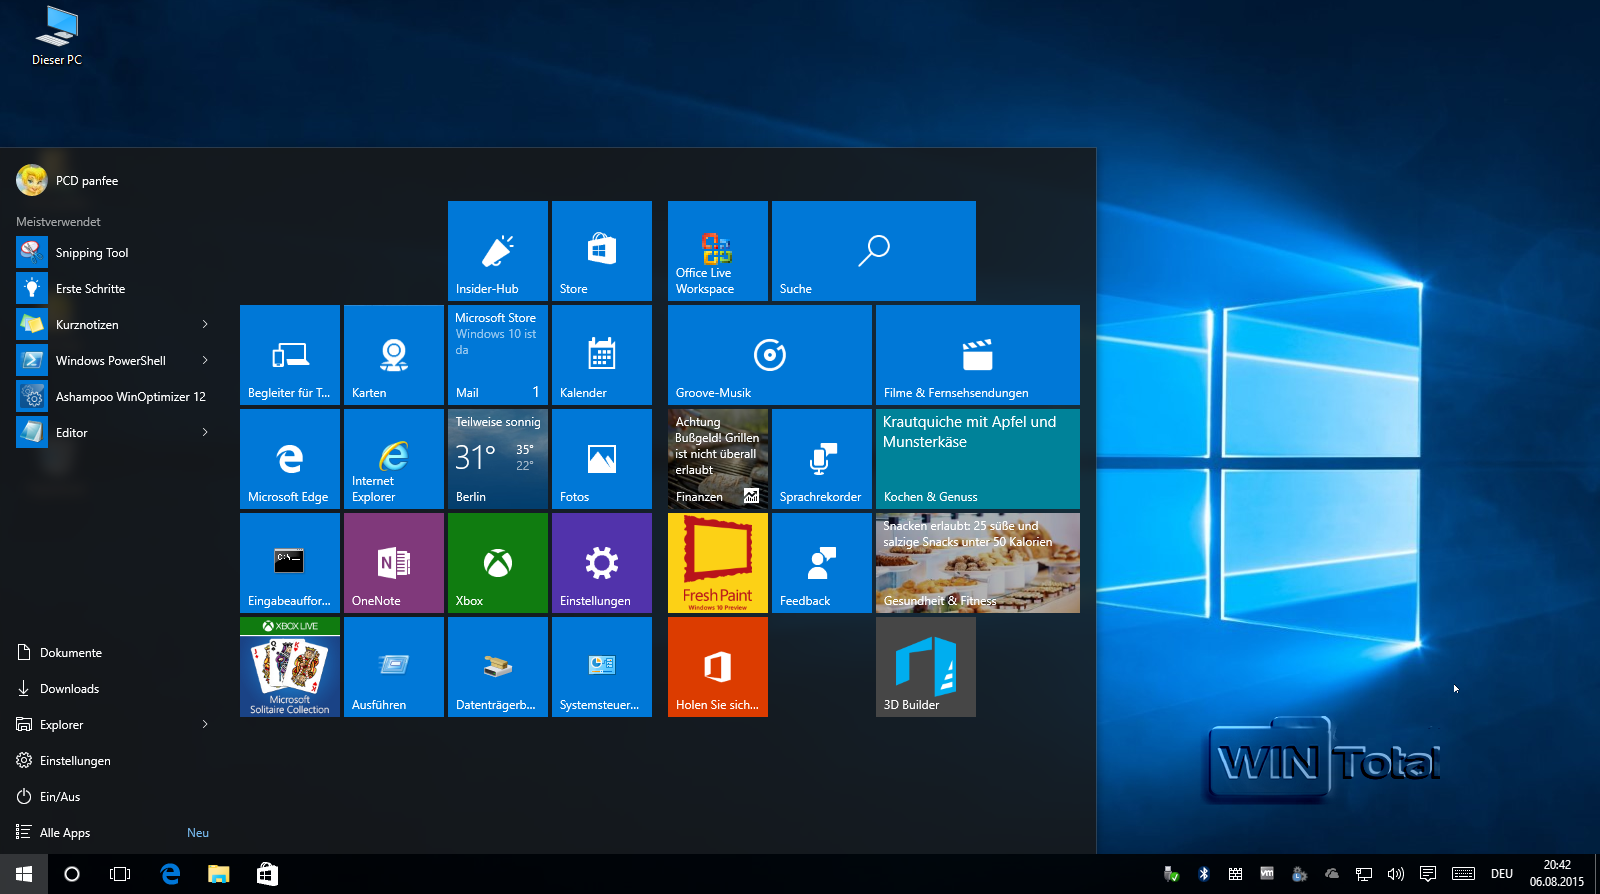Open the Fresh Paint tile

(717, 562)
